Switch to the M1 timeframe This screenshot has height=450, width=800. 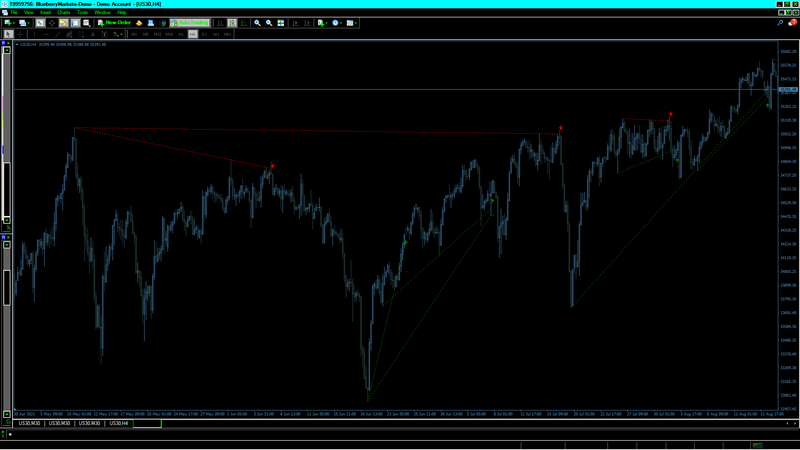coord(134,34)
